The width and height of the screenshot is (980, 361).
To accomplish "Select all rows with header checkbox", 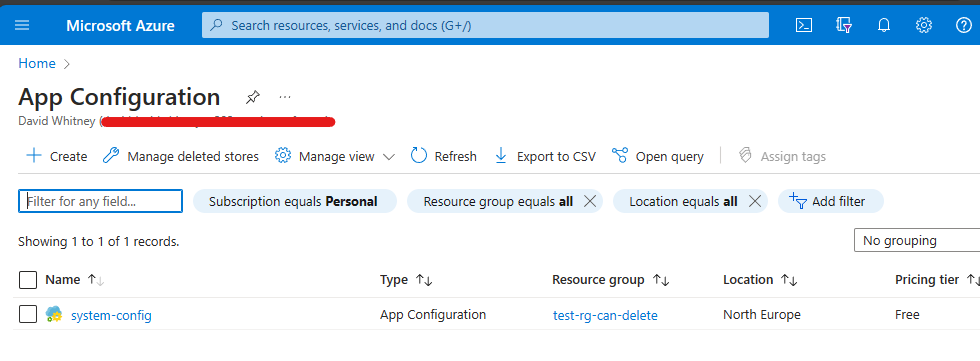I will pos(28,280).
